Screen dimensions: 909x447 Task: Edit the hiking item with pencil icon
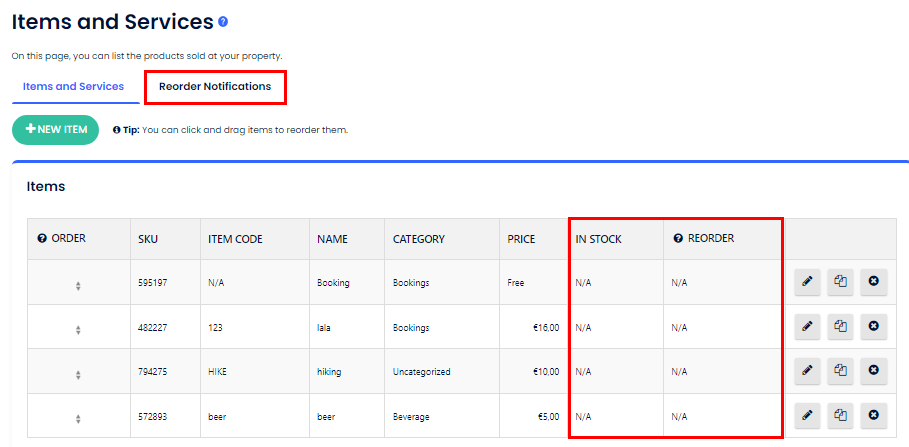tap(807, 371)
